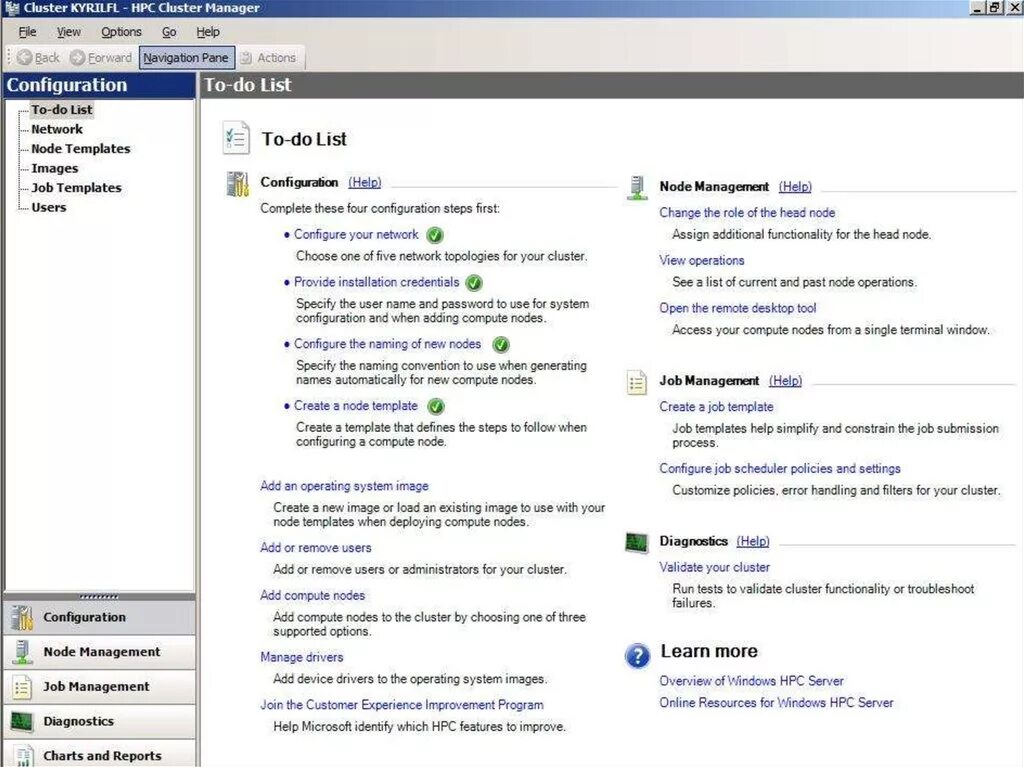
Task: Click the navigation pane splitter grip dots
Action: [x=99, y=596]
